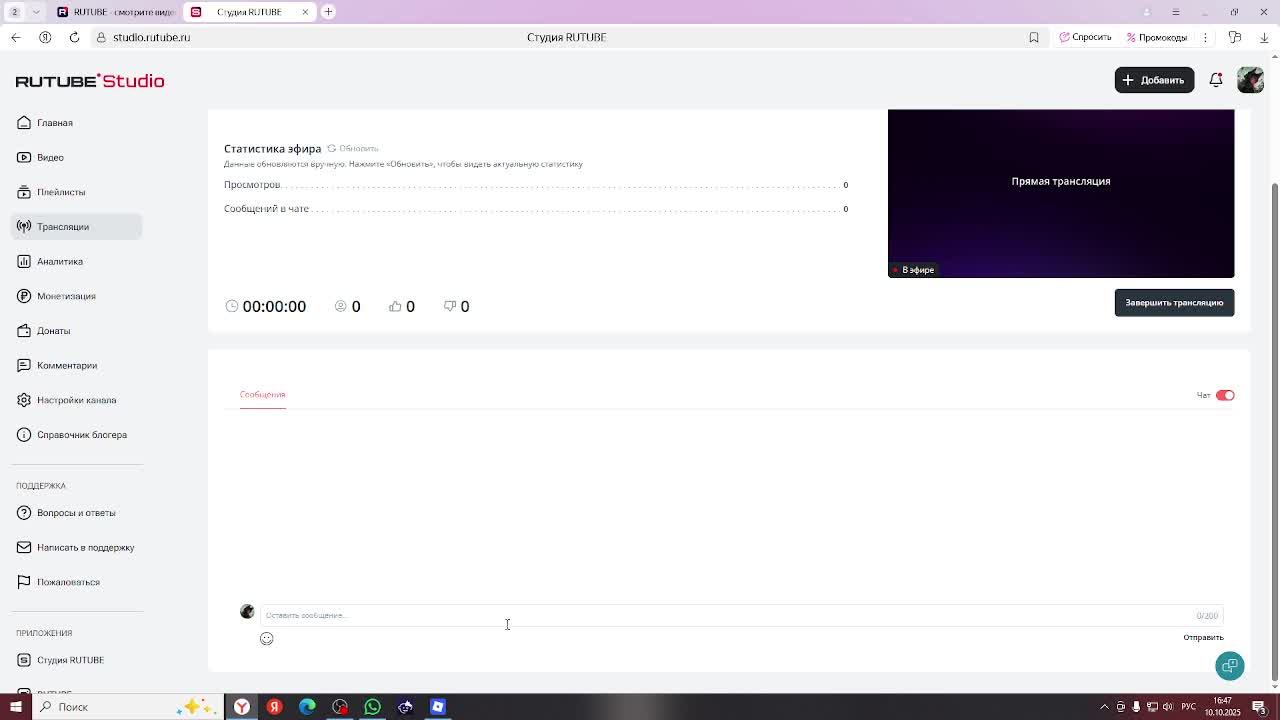Viewport: 1280px width, 720px height.
Task: Open a new browser tab
Action: [x=328, y=12]
